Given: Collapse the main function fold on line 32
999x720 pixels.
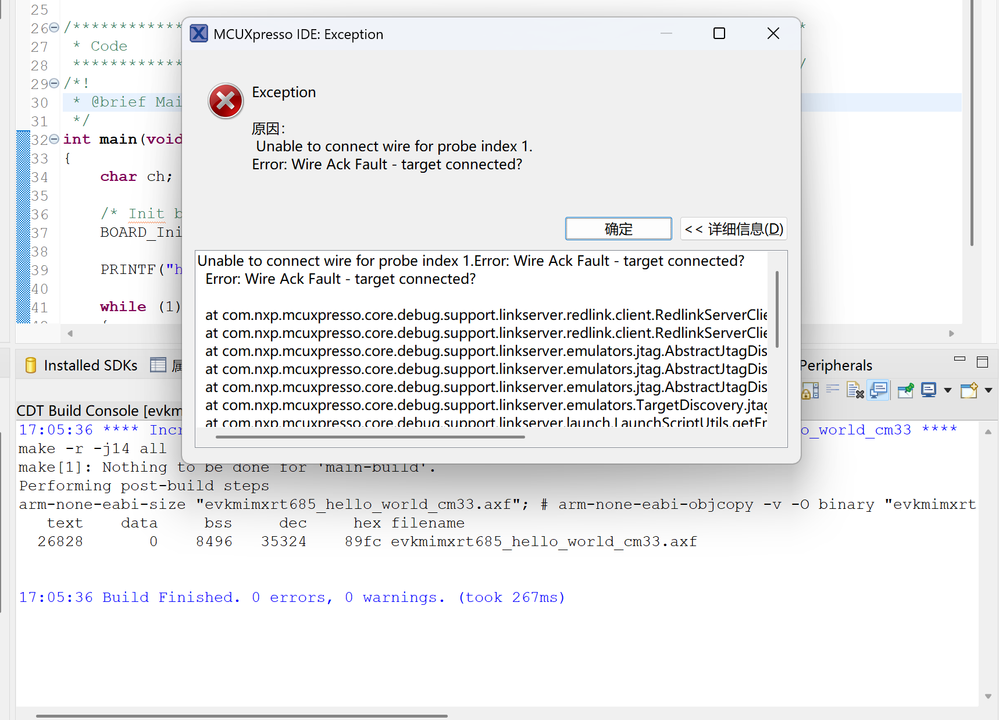Looking at the screenshot, I should click(55, 139).
